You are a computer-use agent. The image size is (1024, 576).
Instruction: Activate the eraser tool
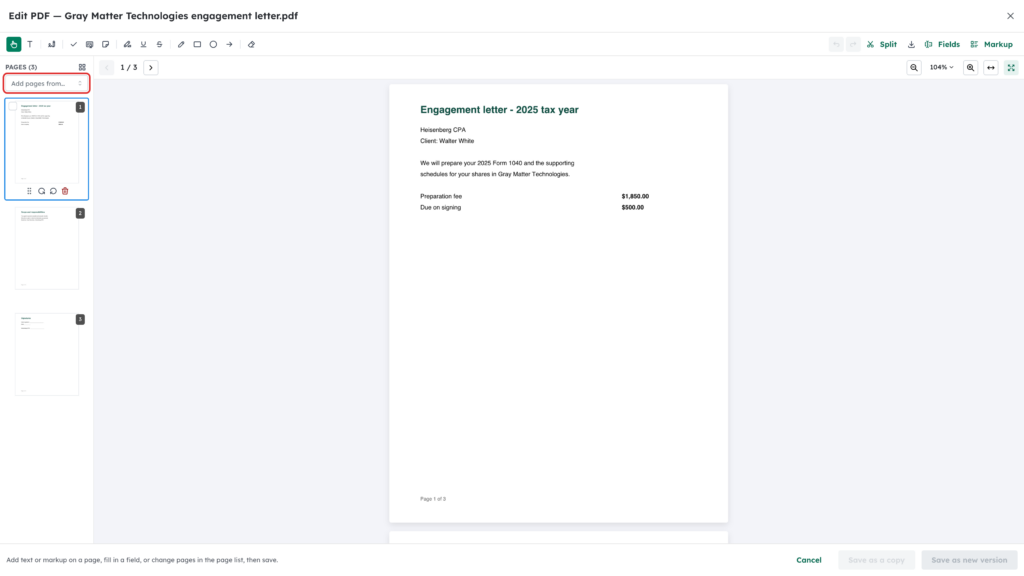pyautogui.click(x=251, y=44)
